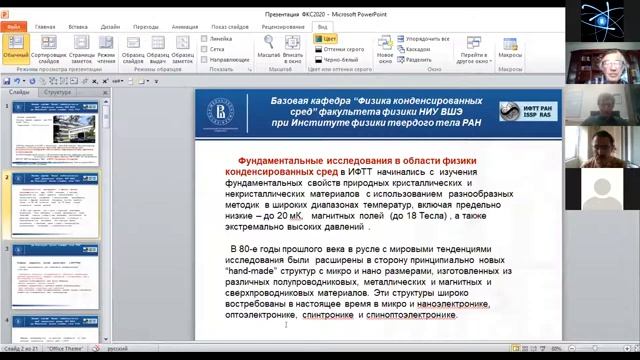Click underlined word спинтронике on slide
This screenshot has width=640, height=360.
pyautogui.click(x=328, y=315)
